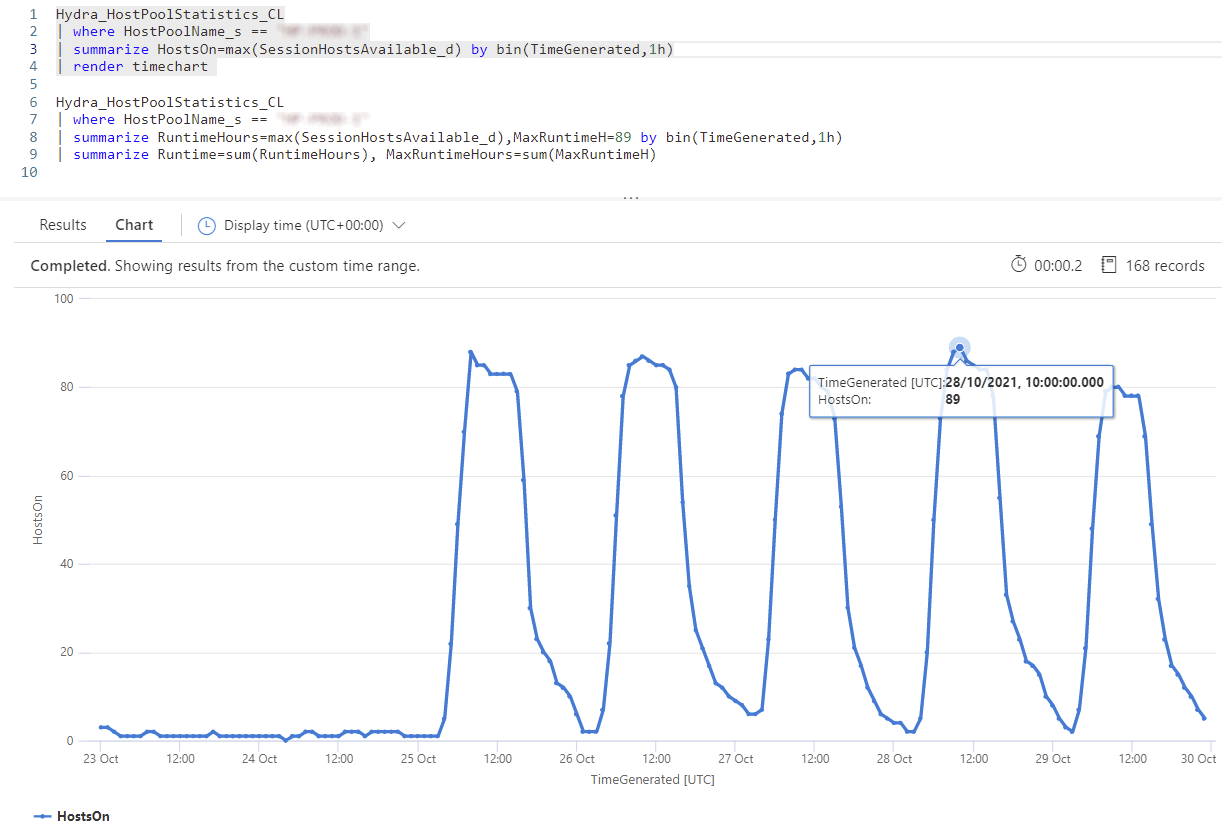Screen dimensions: 1222x831
Task: Expand the Display time chevron arrow
Action: point(399,226)
